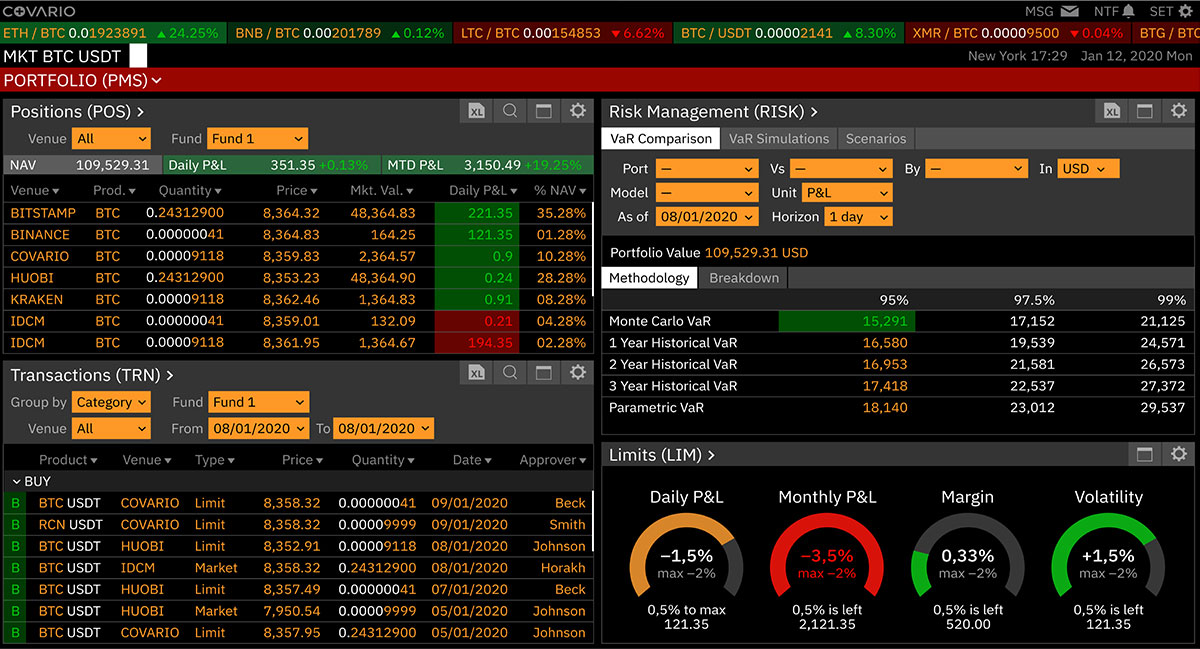Select the Methodology tab
The width and height of the screenshot is (1200, 649).
click(x=649, y=278)
